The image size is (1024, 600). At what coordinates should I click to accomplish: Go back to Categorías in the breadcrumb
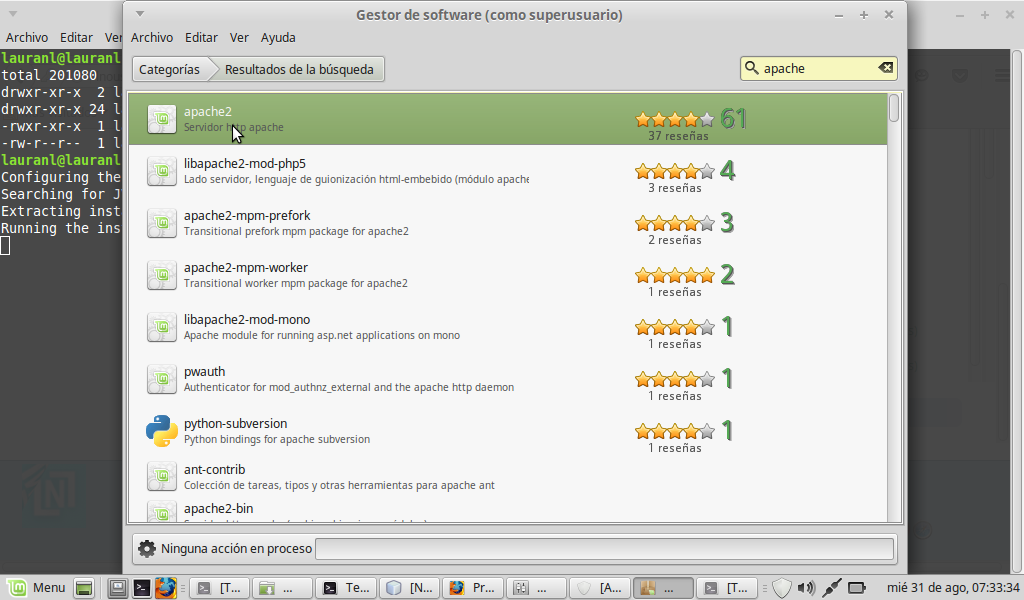(x=168, y=69)
